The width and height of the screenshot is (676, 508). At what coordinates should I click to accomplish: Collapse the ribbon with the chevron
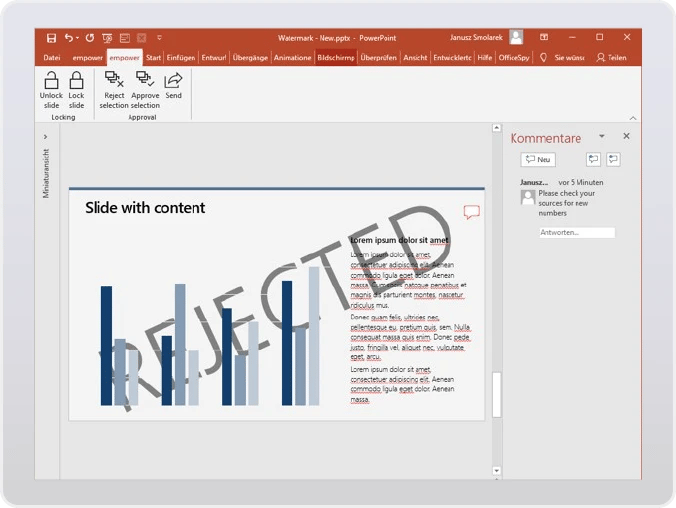coord(633,118)
